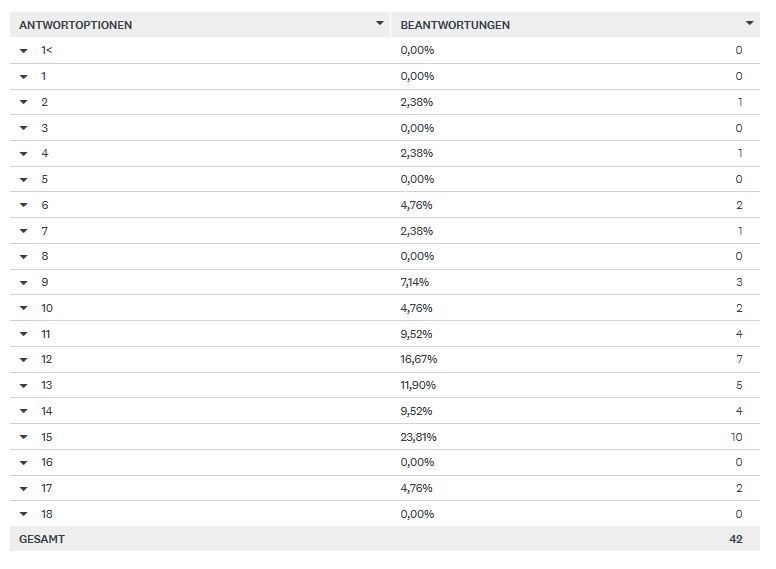Click the Antwortoptionen column header

coord(75,25)
